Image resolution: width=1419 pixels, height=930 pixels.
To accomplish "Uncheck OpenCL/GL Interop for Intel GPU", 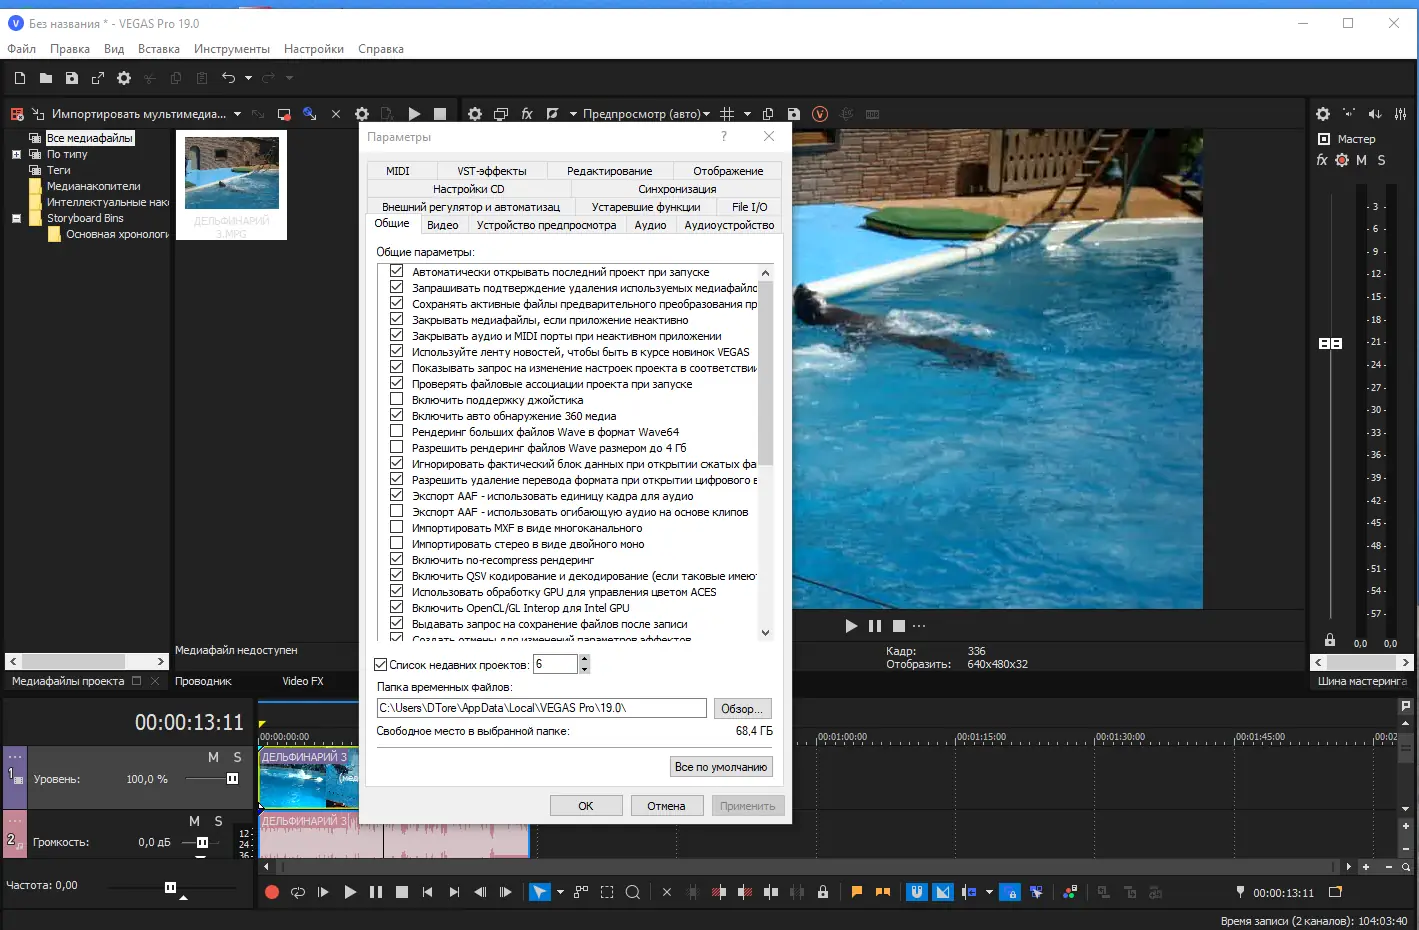I will coord(396,607).
